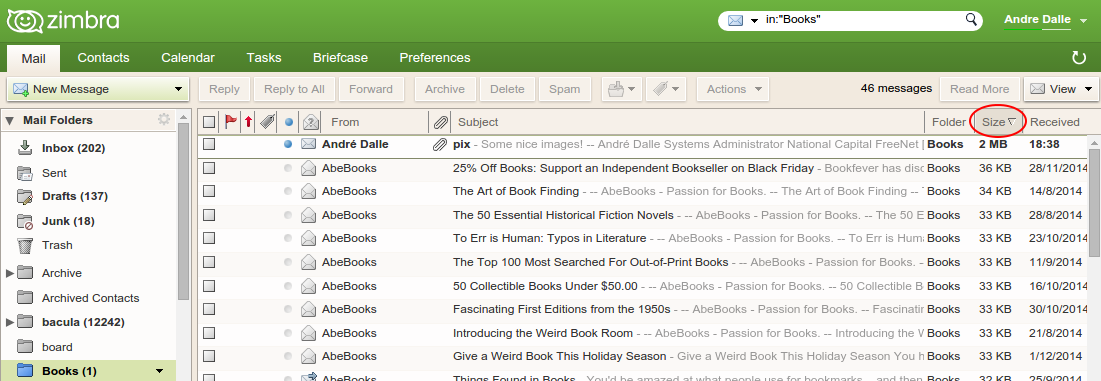Screen dimensions: 1101x381
Task: Sort by the Size column header
Action: [x=999, y=122]
